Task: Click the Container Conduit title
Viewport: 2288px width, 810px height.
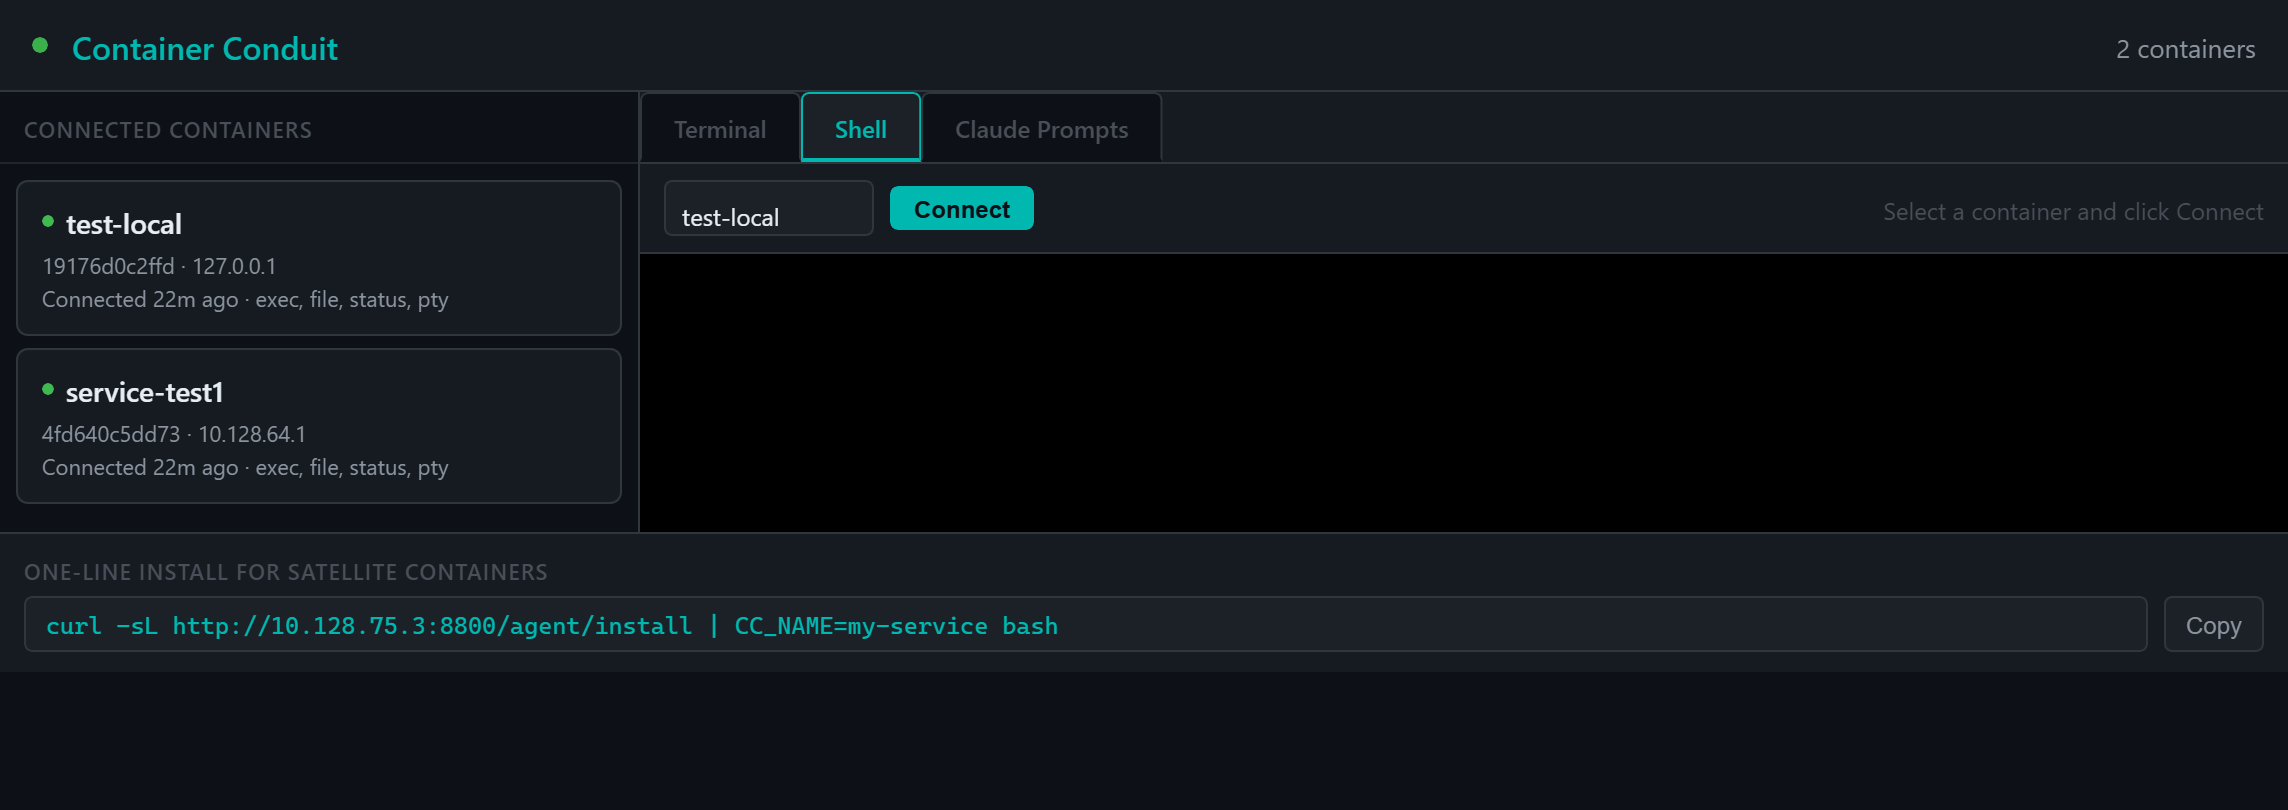Action: click(x=205, y=49)
